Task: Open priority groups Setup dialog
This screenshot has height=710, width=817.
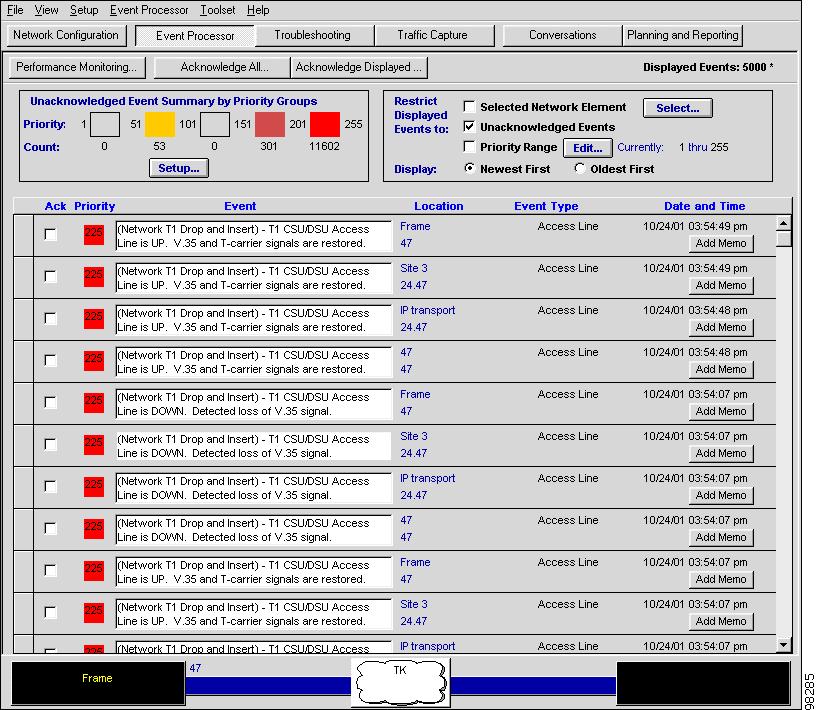Action: (179, 168)
